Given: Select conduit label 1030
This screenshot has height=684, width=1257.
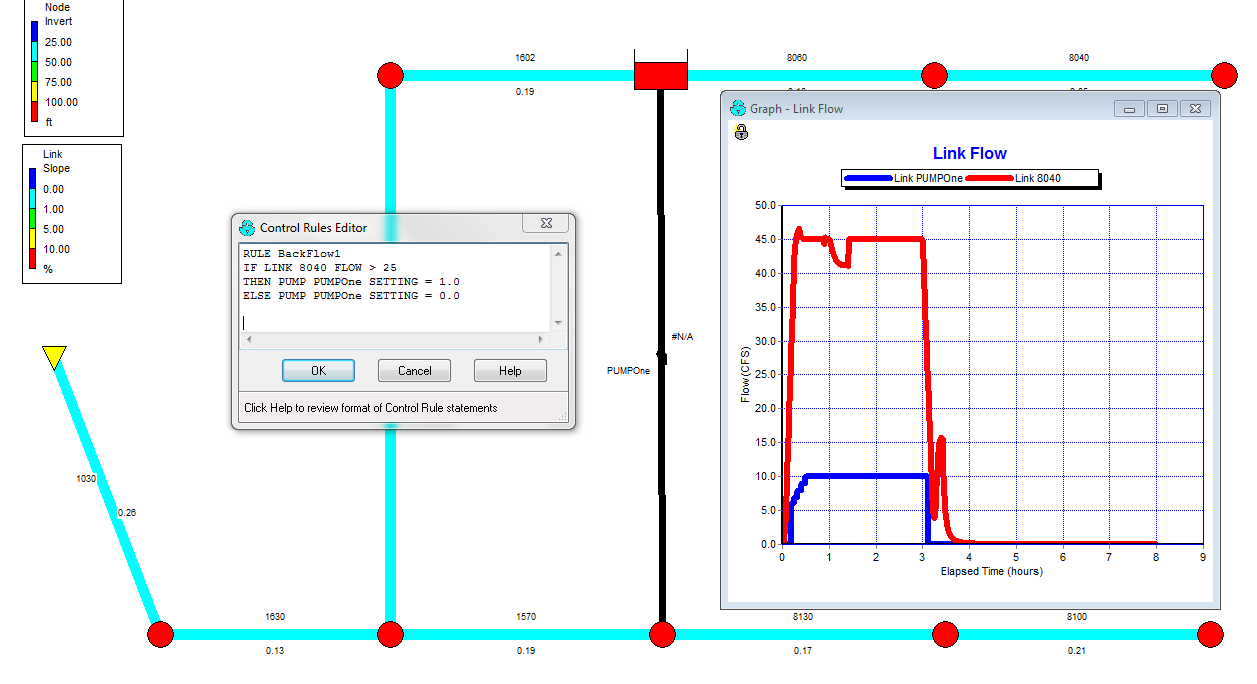Looking at the screenshot, I should 87,479.
